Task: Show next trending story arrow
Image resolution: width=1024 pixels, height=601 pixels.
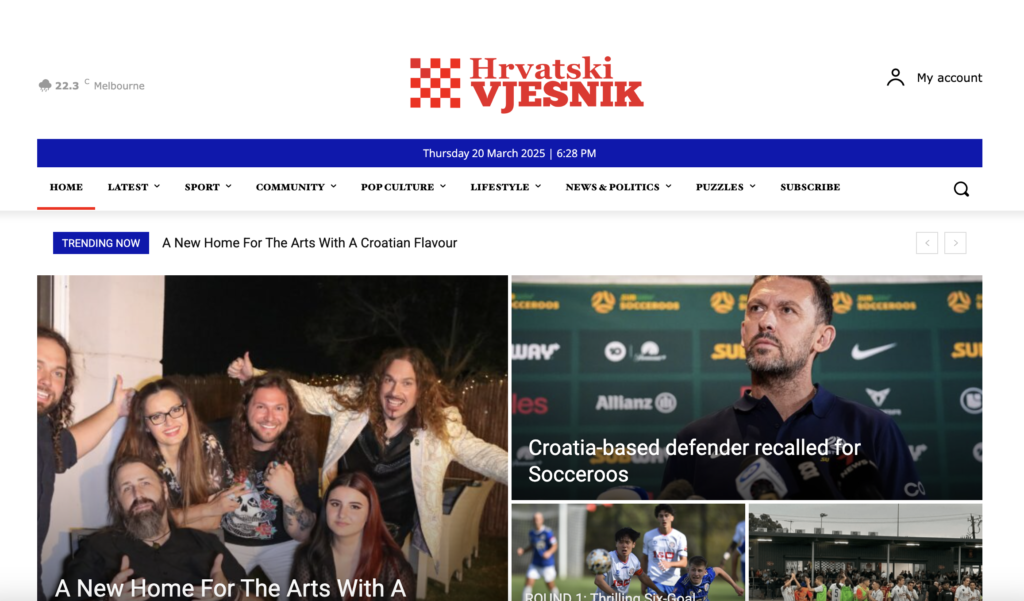Action: [x=955, y=243]
